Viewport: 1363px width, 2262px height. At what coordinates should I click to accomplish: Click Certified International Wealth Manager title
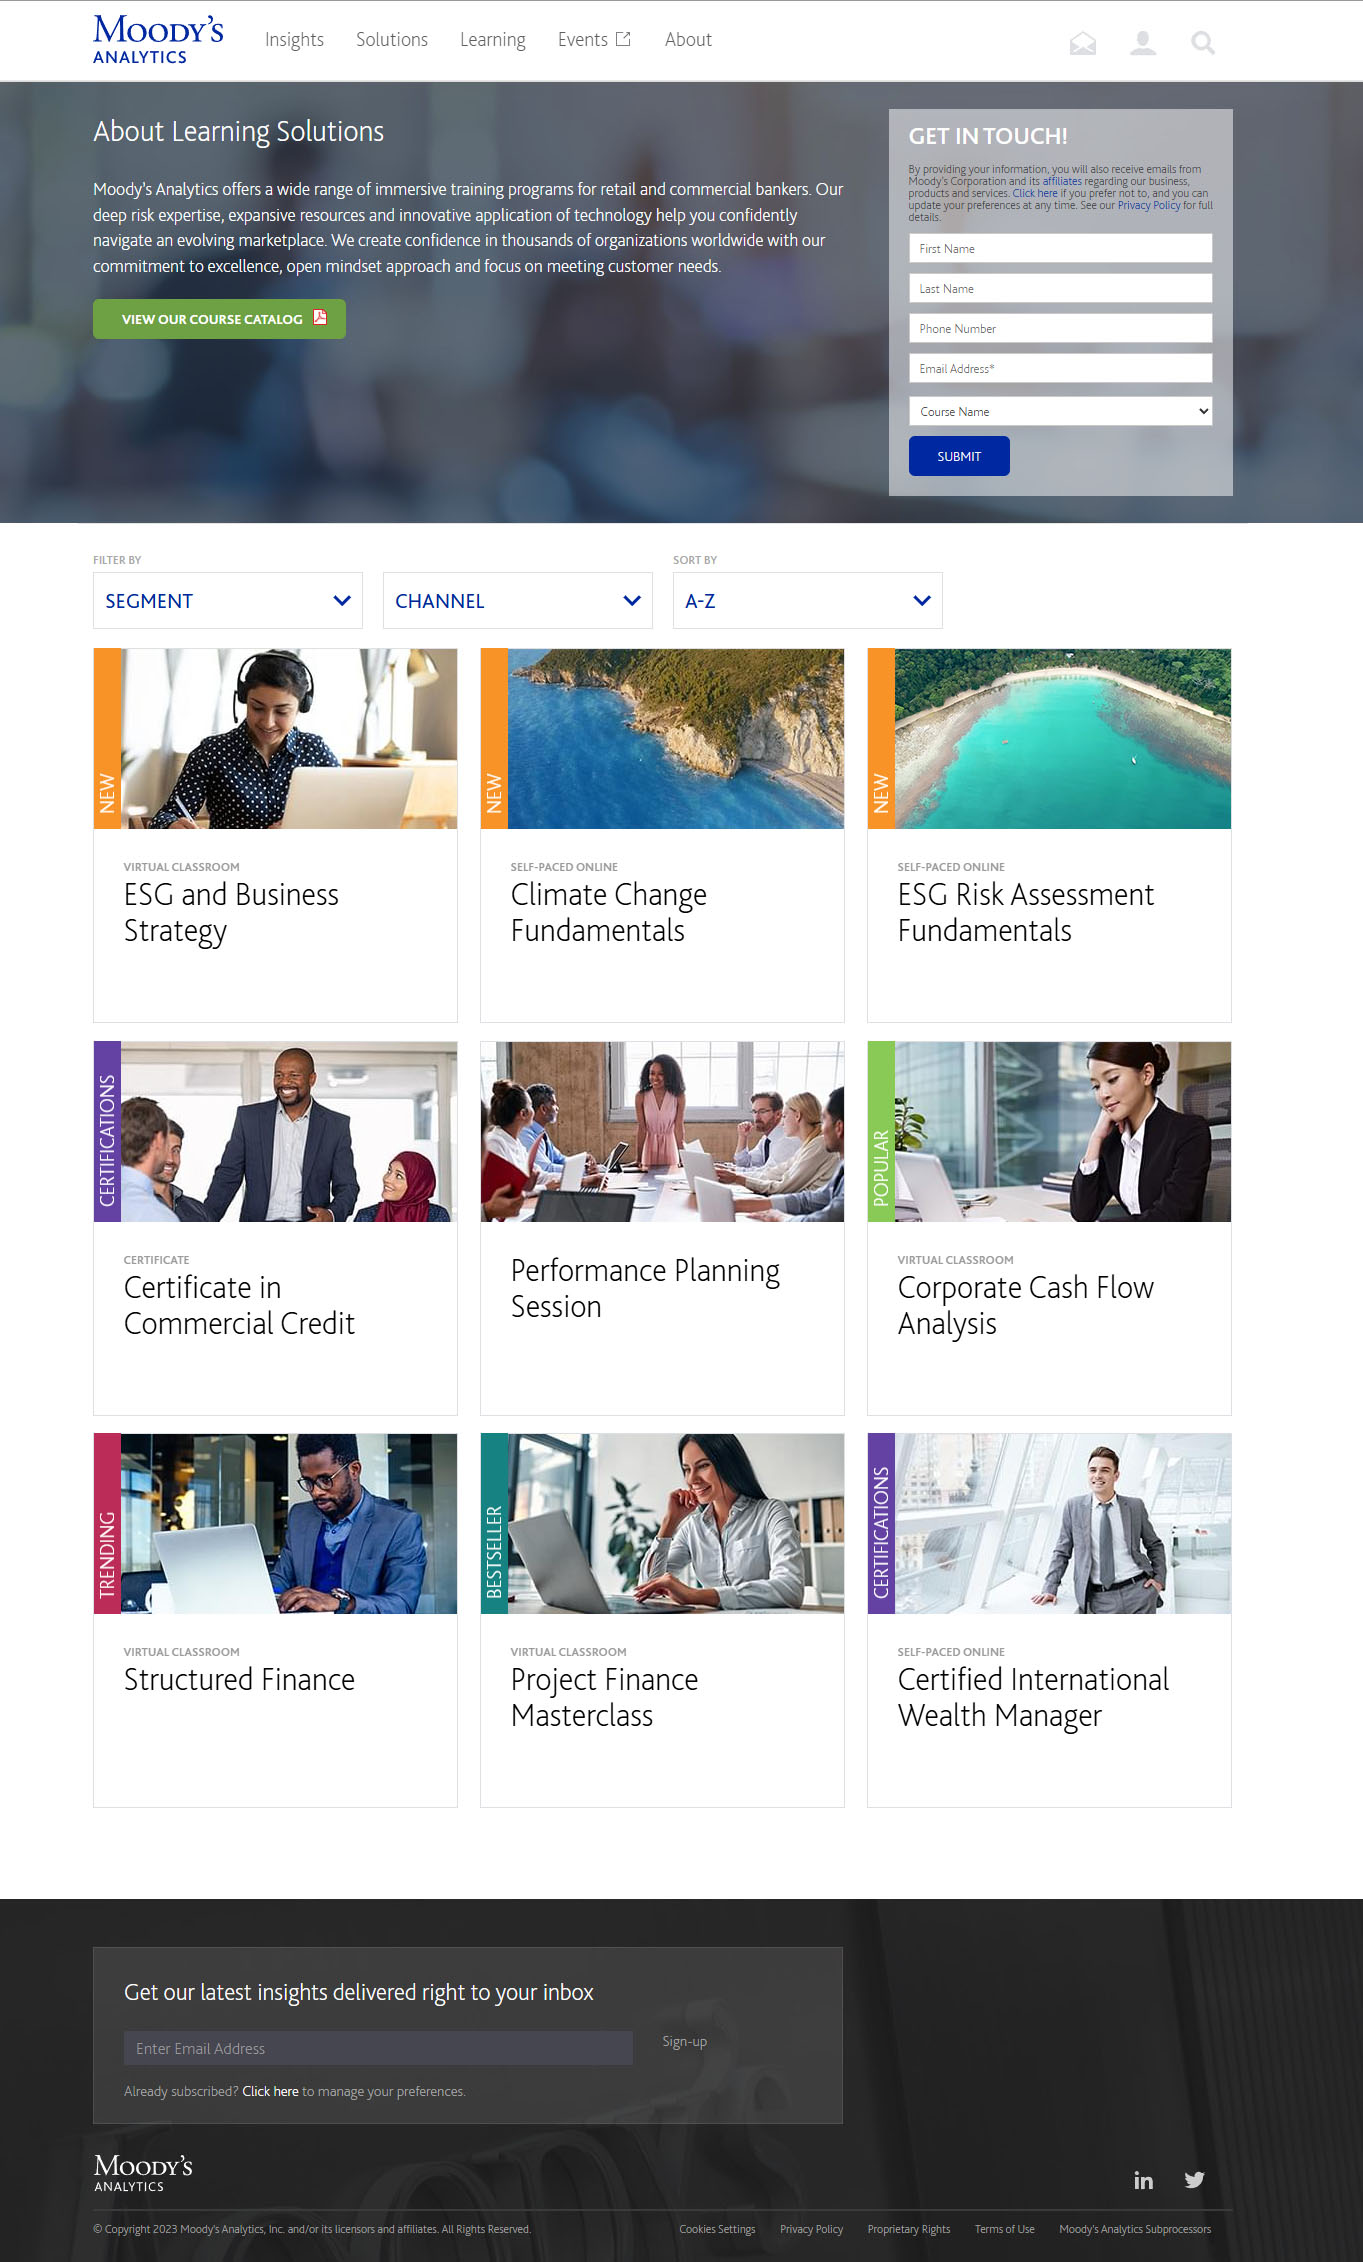1033,1698
